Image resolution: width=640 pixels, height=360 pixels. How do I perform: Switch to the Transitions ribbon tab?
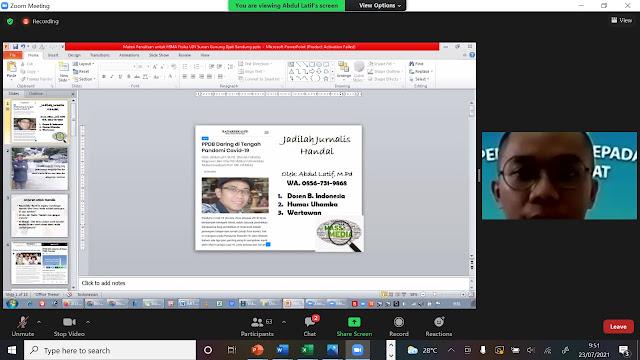point(100,55)
